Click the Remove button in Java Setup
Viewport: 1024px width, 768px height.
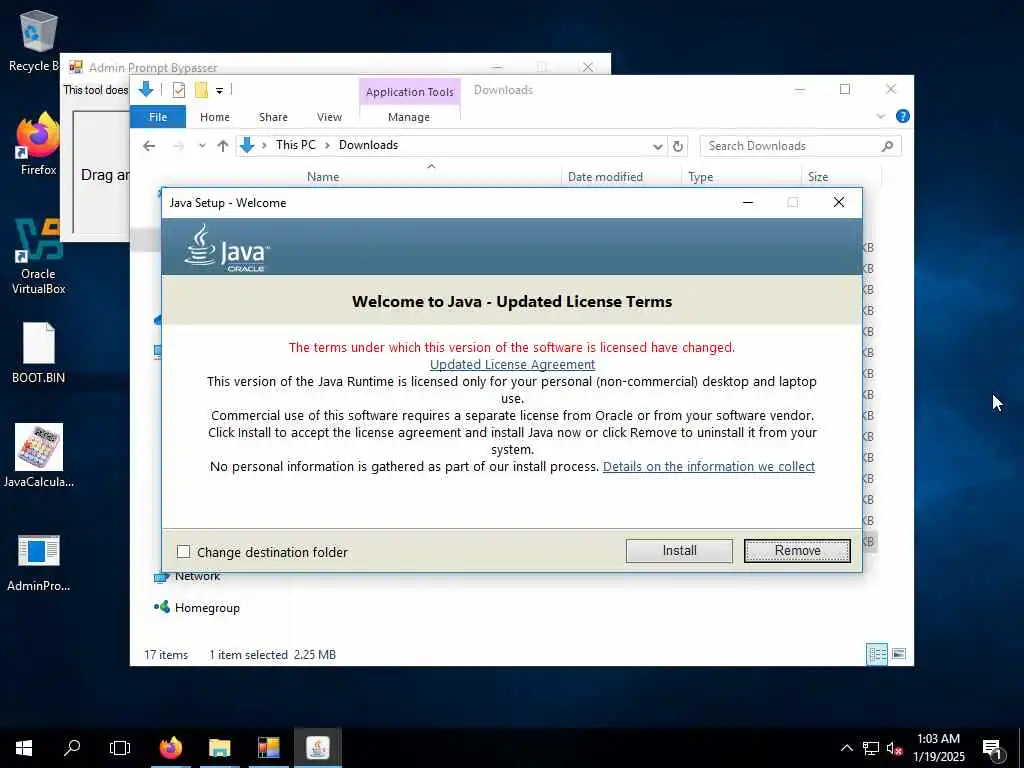click(797, 551)
